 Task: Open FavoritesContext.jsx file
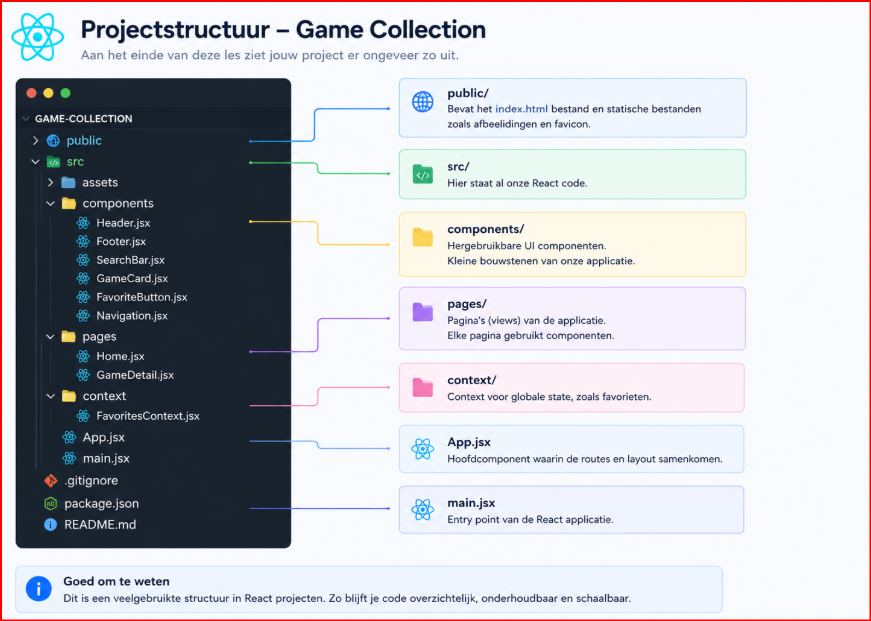click(148, 416)
